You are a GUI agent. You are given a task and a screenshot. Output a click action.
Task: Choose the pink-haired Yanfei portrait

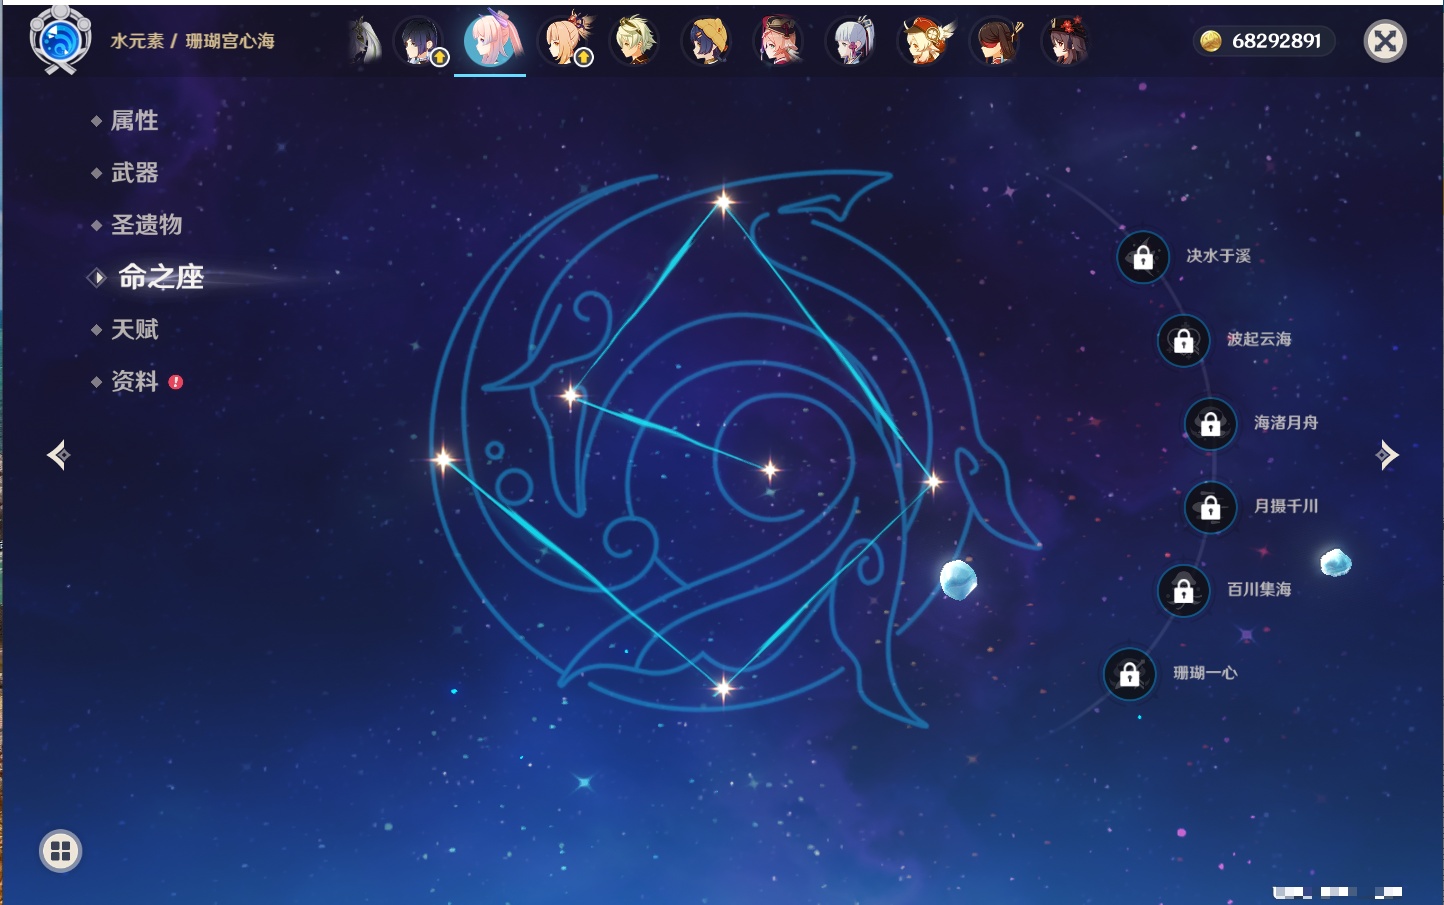(x=779, y=41)
